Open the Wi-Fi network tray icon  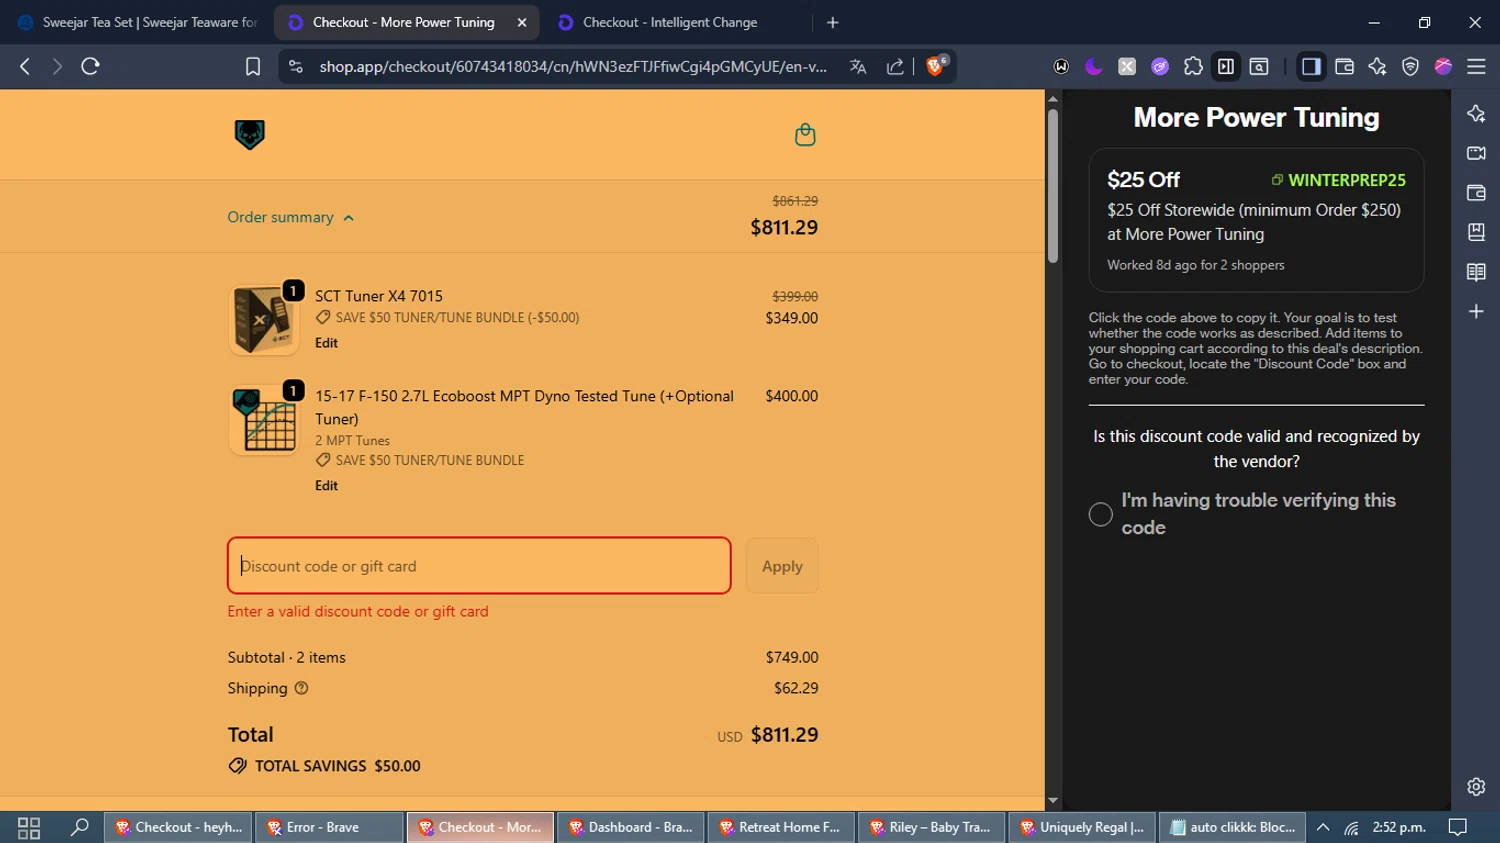1352,827
